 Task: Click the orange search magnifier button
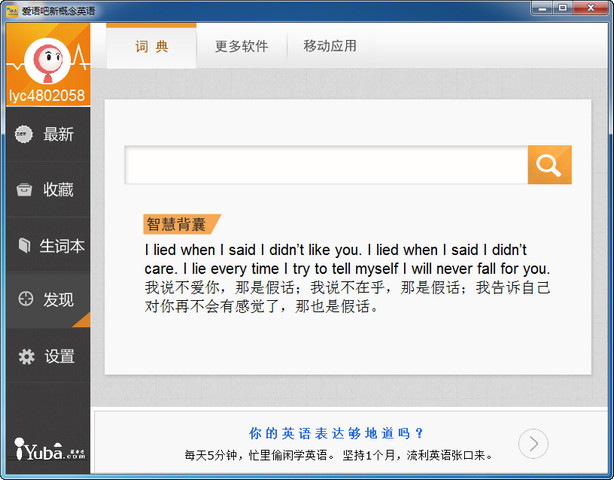(x=549, y=164)
